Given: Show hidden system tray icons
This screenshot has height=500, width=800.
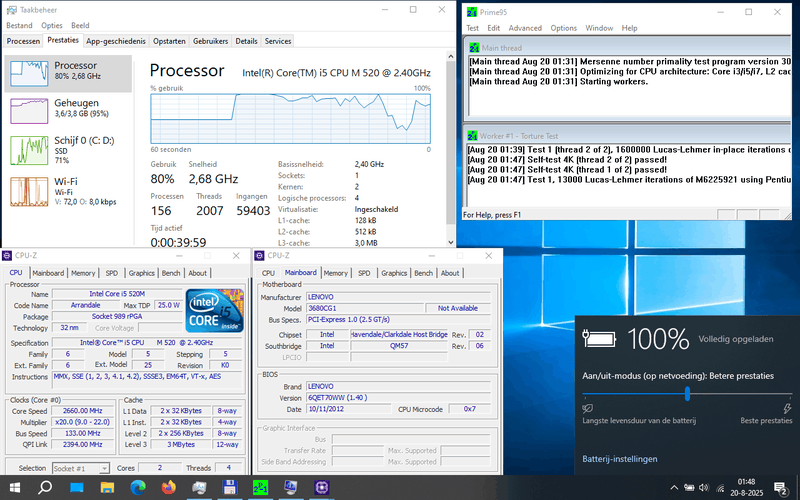Looking at the screenshot, I should click(x=674, y=488).
